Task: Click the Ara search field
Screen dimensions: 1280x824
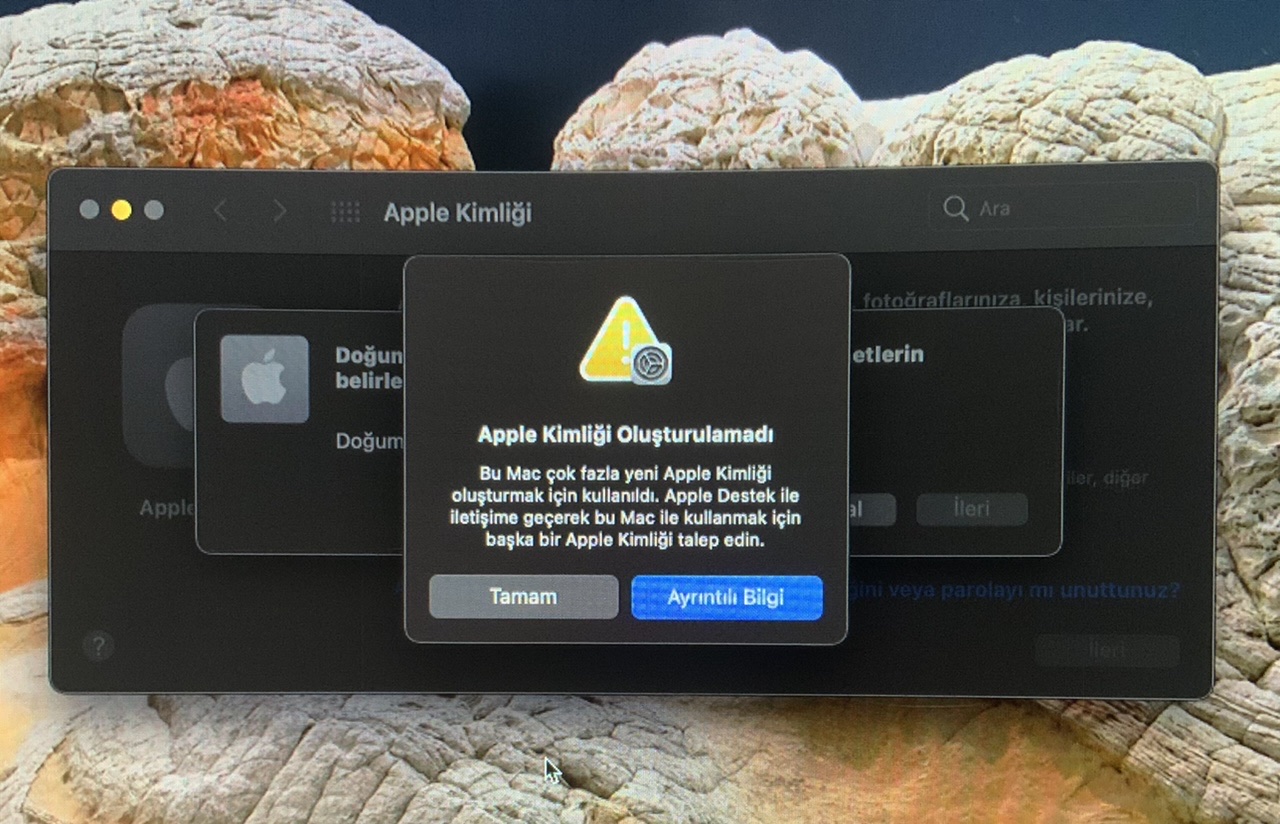Action: point(1062,208)
